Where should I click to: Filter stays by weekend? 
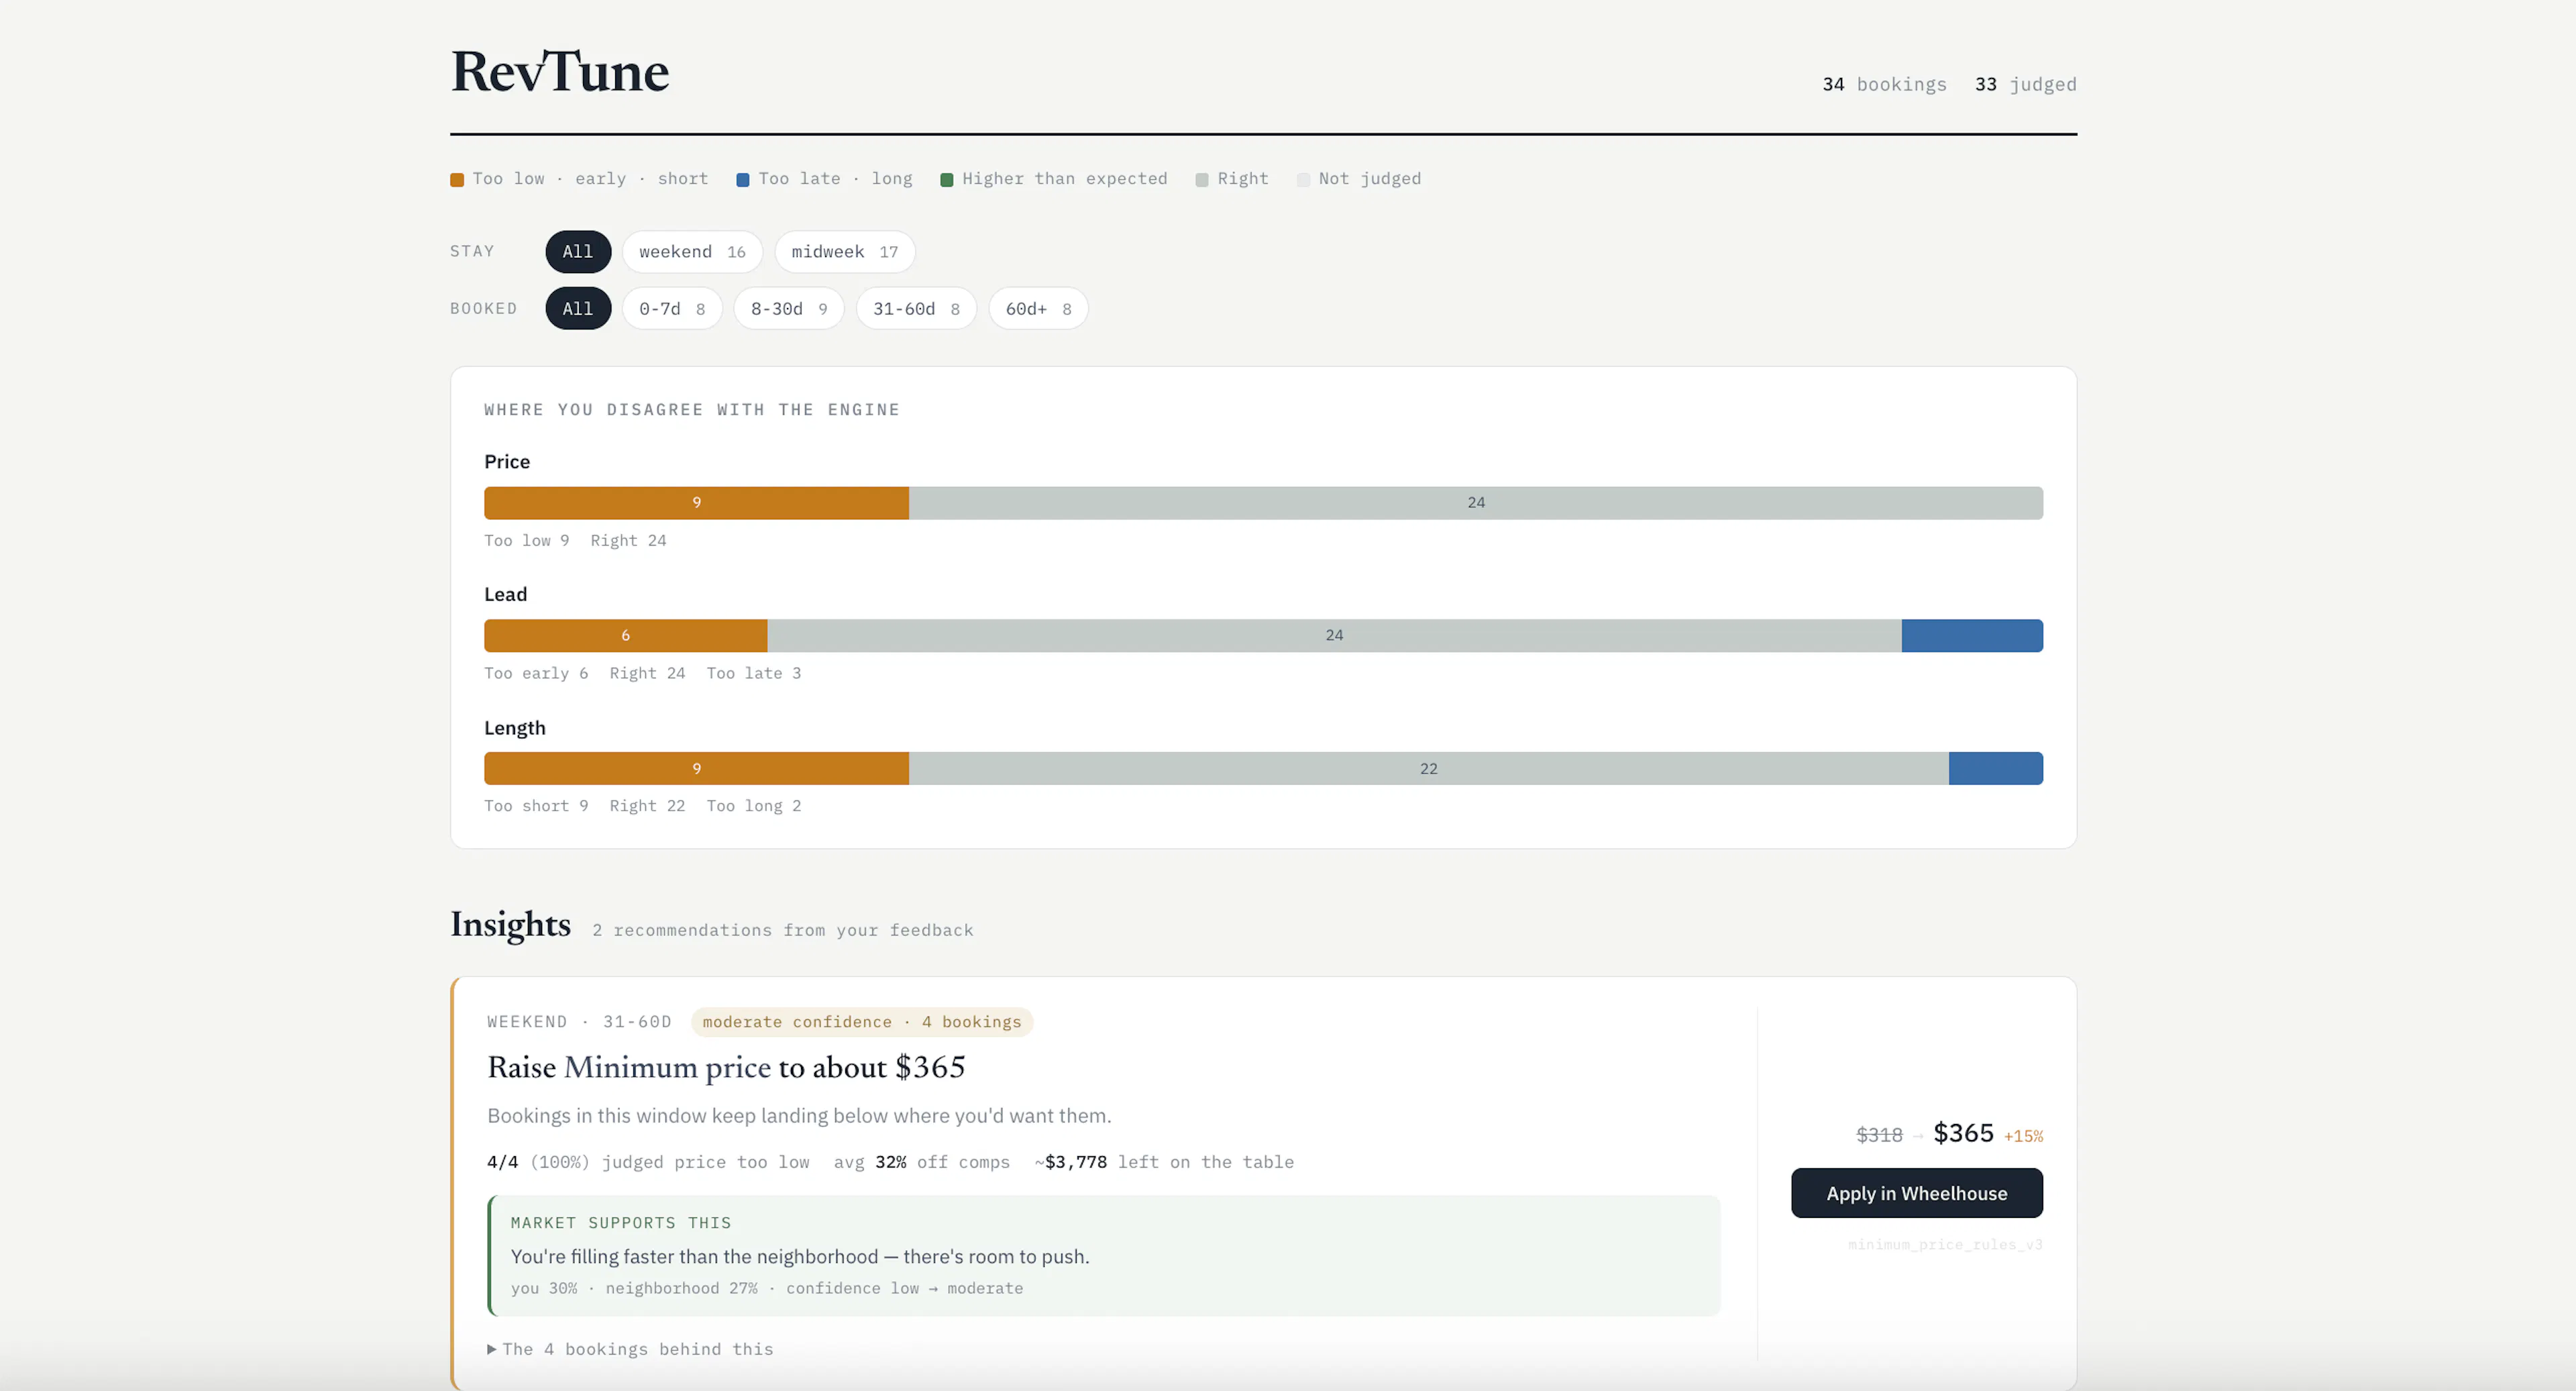[x=692, y=251]
